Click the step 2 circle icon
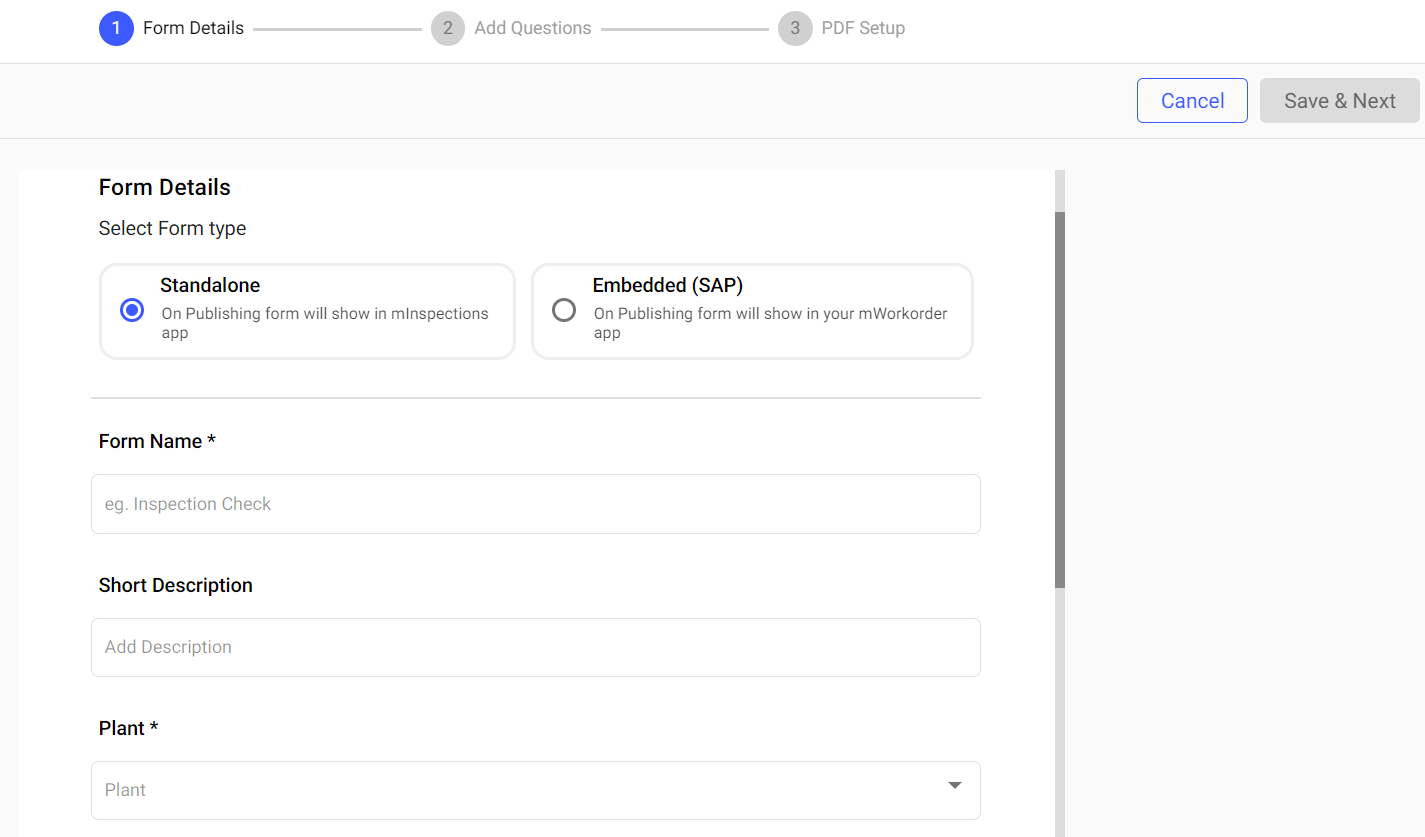The image size is (1425, 837). click(447, 29)
